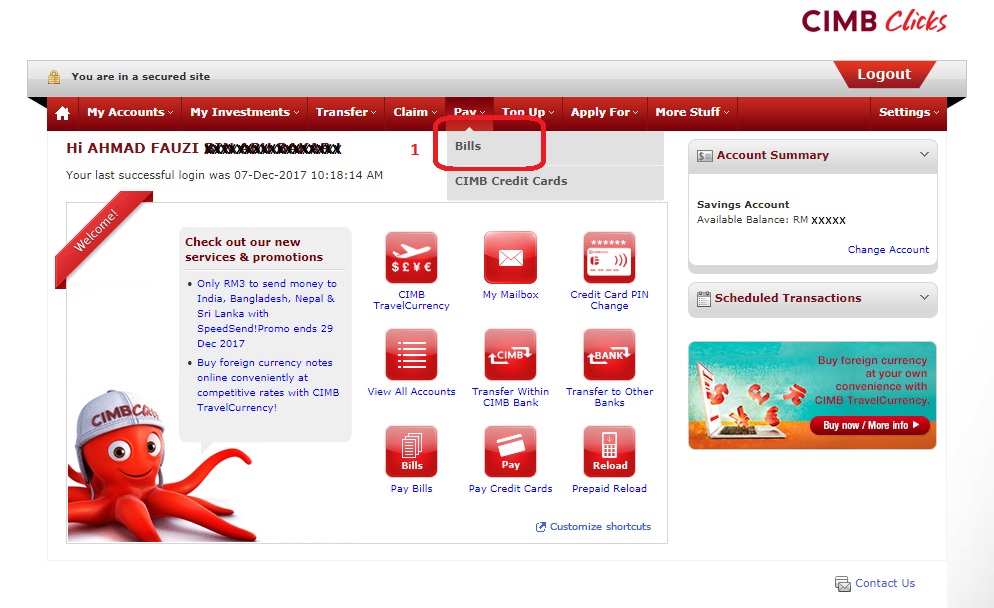Open Buy foreign currency notes promo link
994x608 pixels.
pyautogui.click(x=268, y=385)
